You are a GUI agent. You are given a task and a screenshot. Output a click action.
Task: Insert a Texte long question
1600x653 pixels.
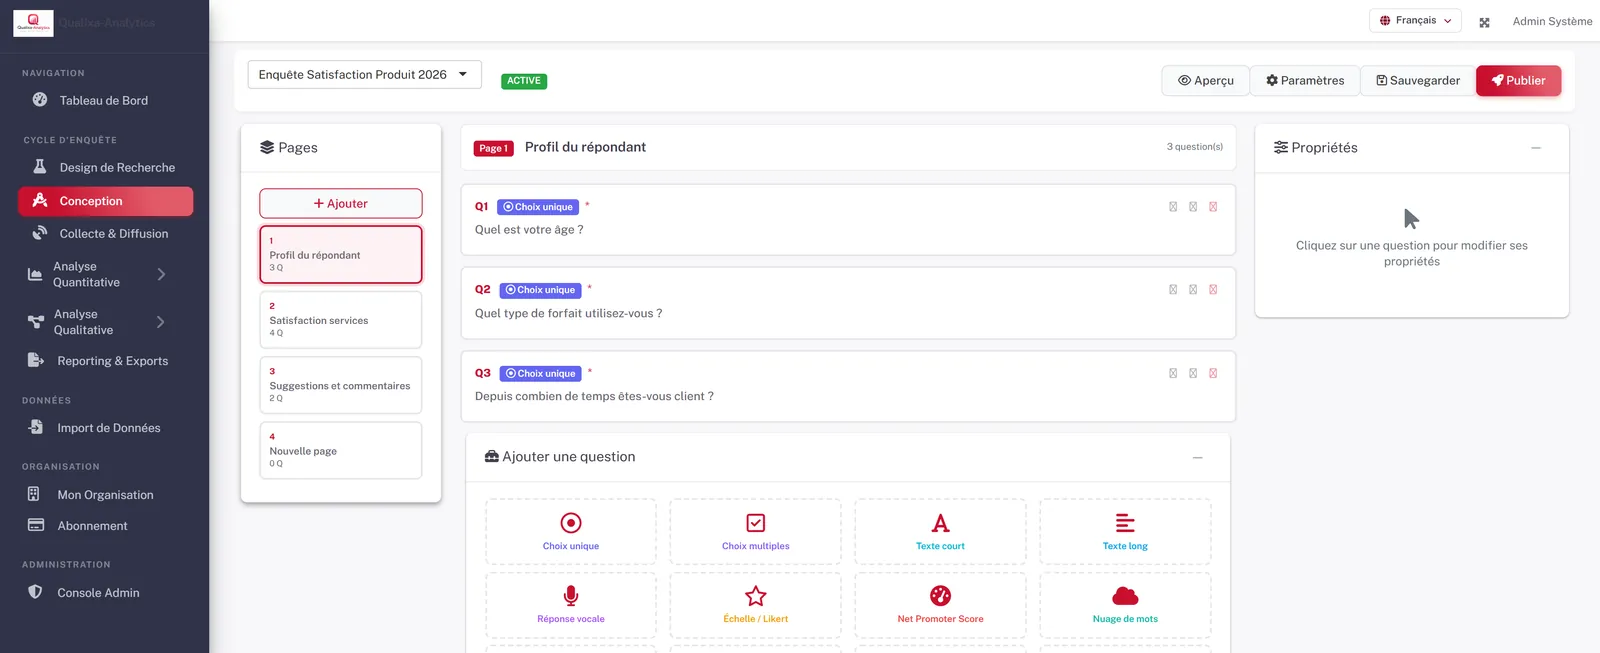[1125, 532]
